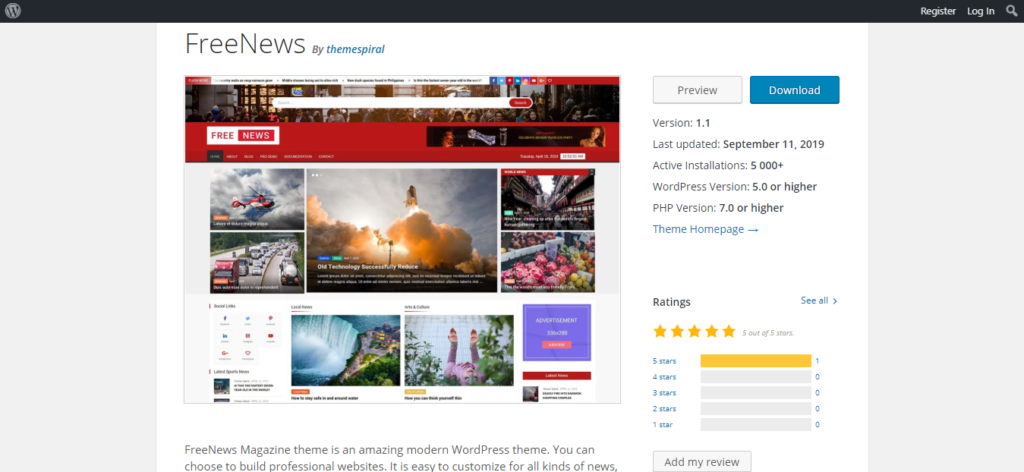Select the 1 star rating link

pyautogui.click(x=662, y=424)
